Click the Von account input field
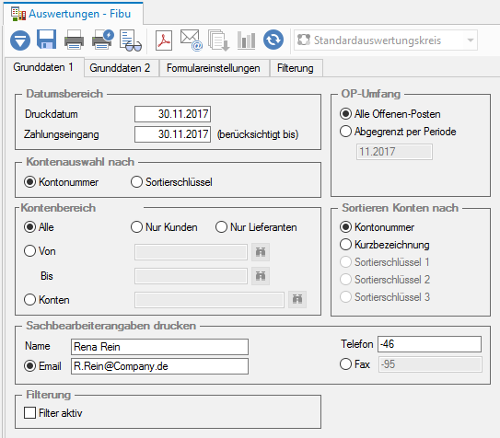The width and height of the screenshot is (500, 438). [191, 252]
